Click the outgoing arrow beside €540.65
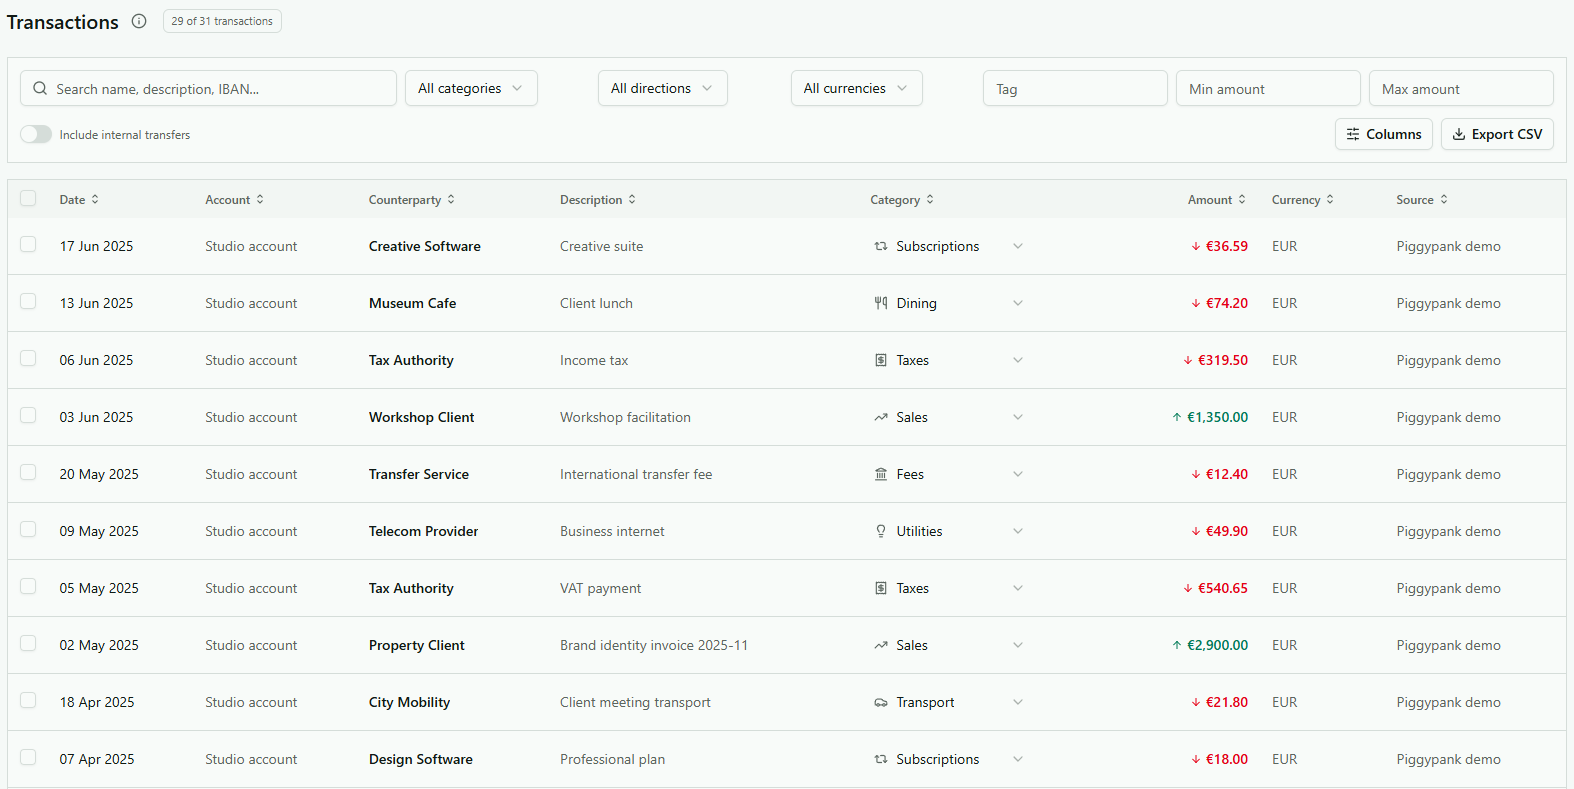 click(1188, 588)
